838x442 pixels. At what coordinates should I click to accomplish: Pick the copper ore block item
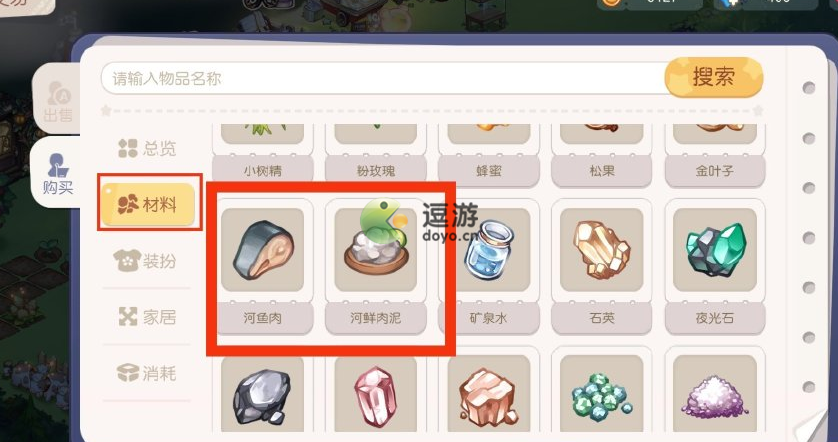pyautogui.click(x=489, y=394)
